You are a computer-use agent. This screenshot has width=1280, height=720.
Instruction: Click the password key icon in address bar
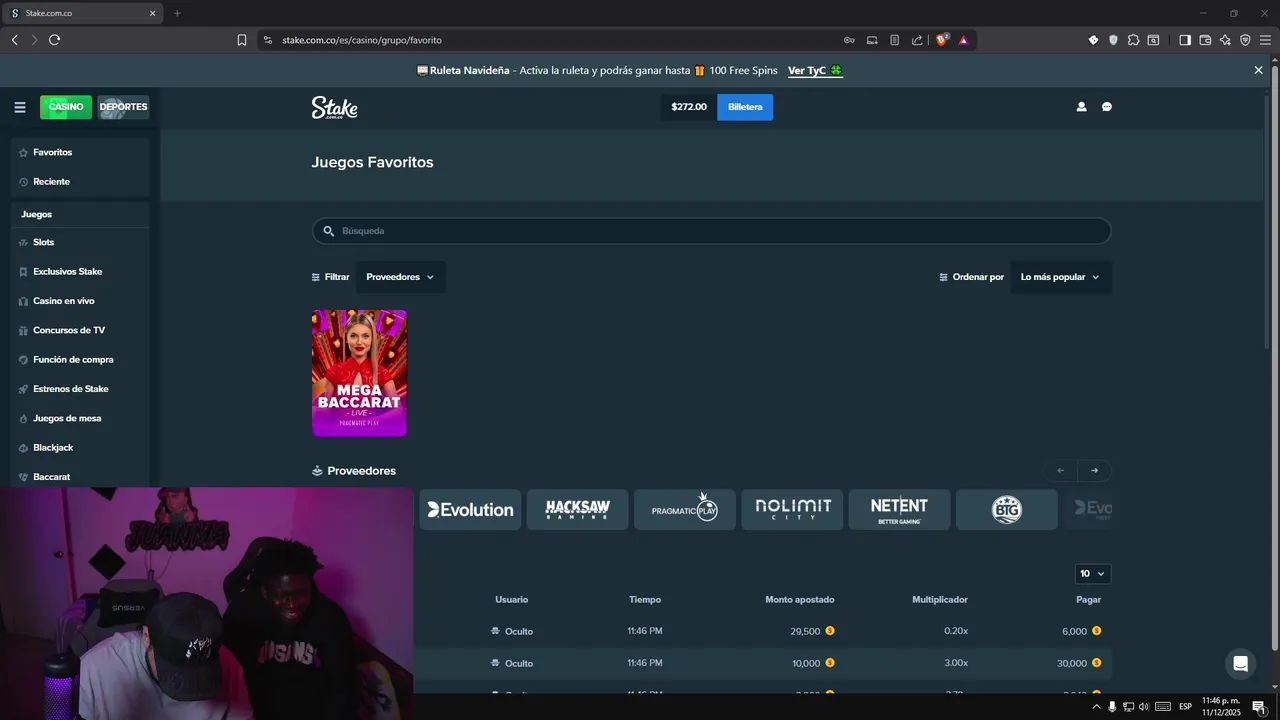[x=849, y=40]
